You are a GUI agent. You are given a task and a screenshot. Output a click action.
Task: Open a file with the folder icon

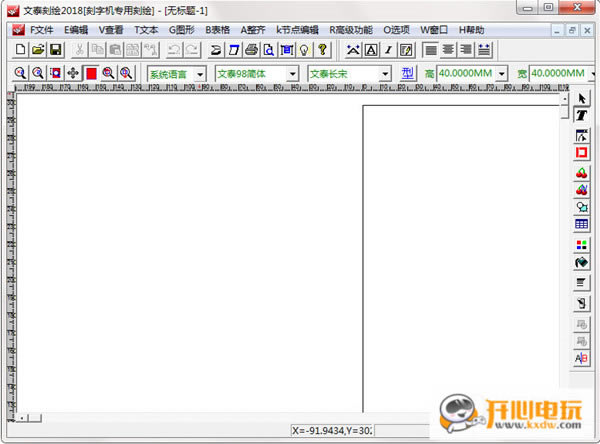[x=38, y=50]
